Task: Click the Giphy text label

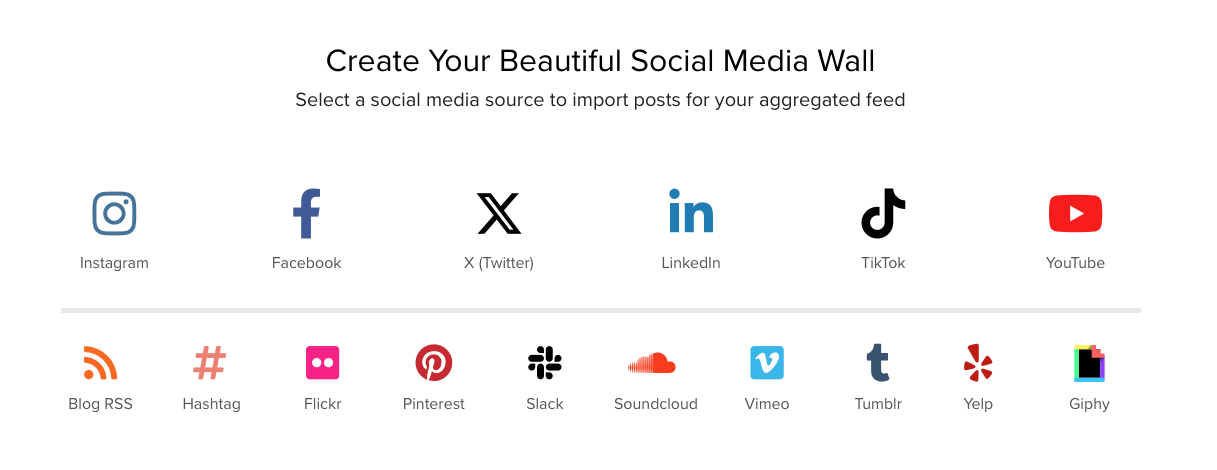Action: pos(1089,404)
